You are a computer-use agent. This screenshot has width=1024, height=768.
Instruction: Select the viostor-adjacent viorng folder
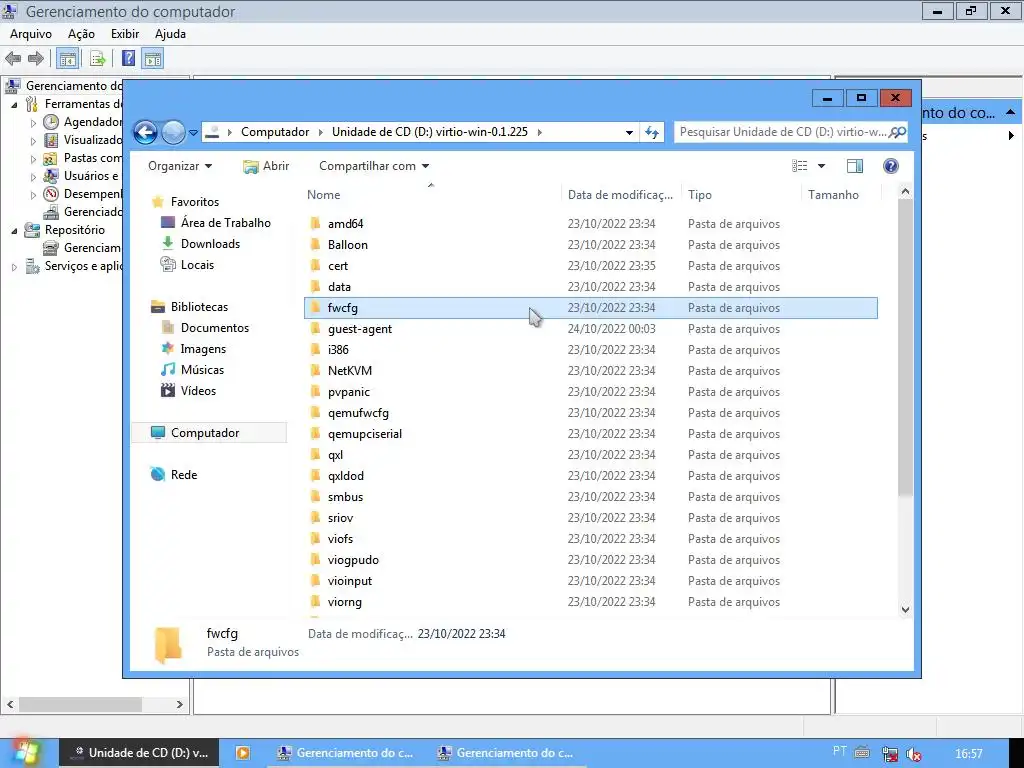pyautogui.click(x=591, y=601)
